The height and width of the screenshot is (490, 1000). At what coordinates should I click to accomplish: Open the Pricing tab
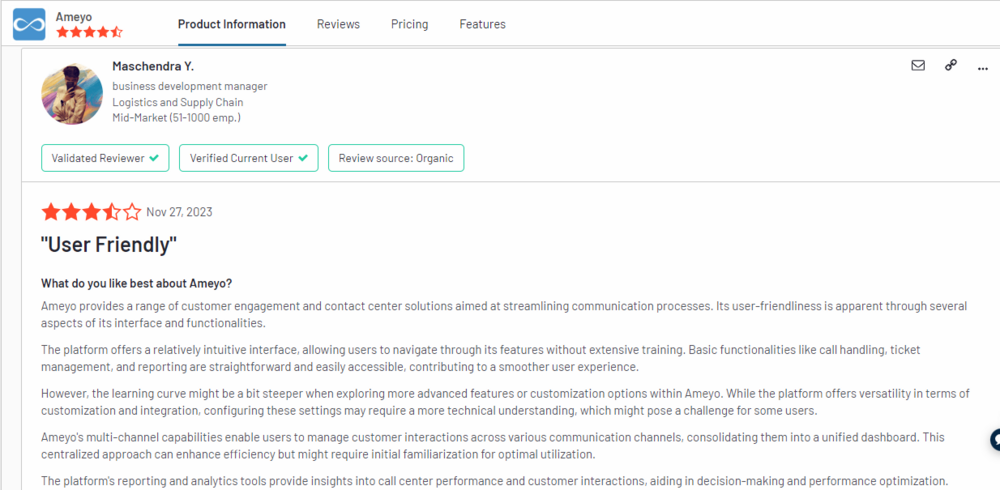tap(409, 24)
